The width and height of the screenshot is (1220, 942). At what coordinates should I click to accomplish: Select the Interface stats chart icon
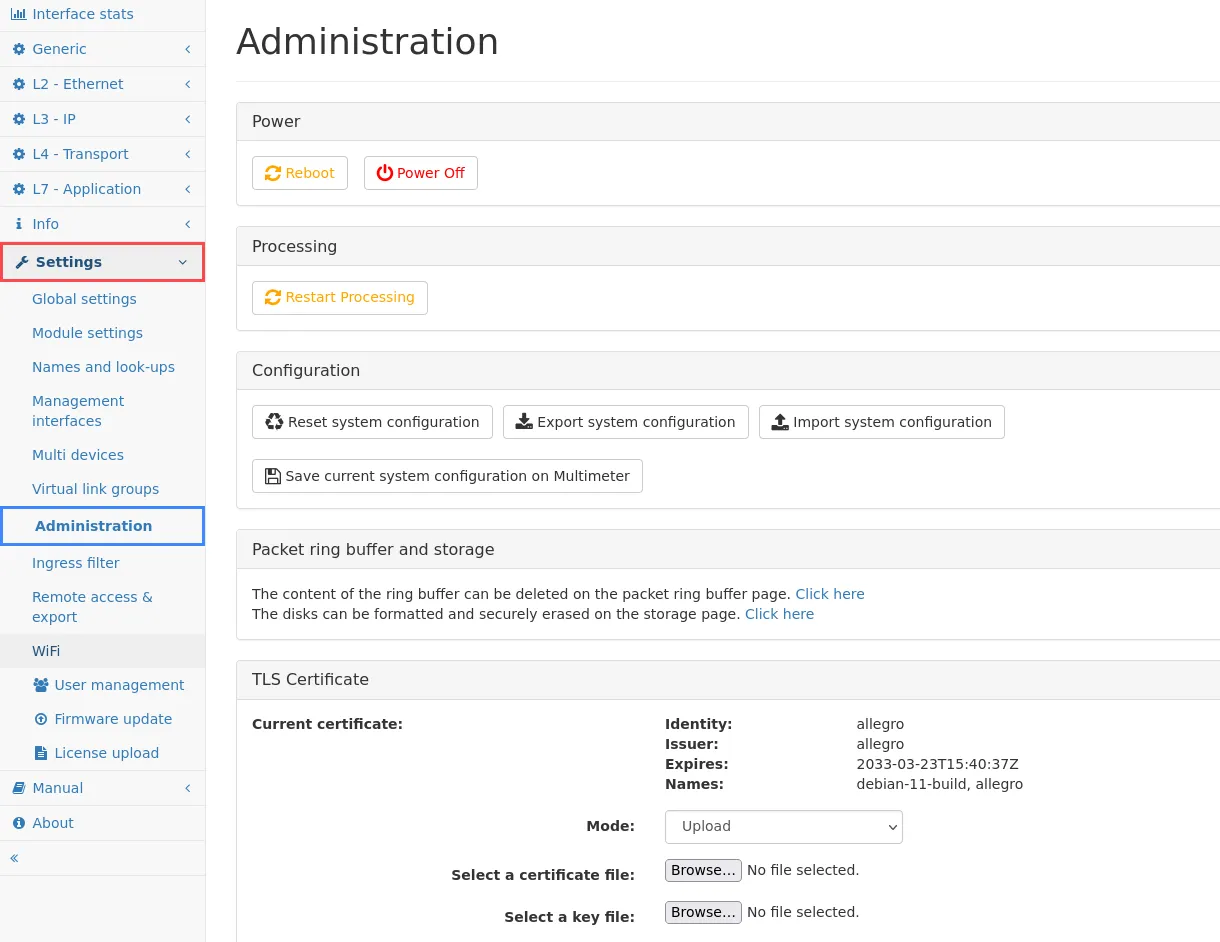[x=19, y=14]
